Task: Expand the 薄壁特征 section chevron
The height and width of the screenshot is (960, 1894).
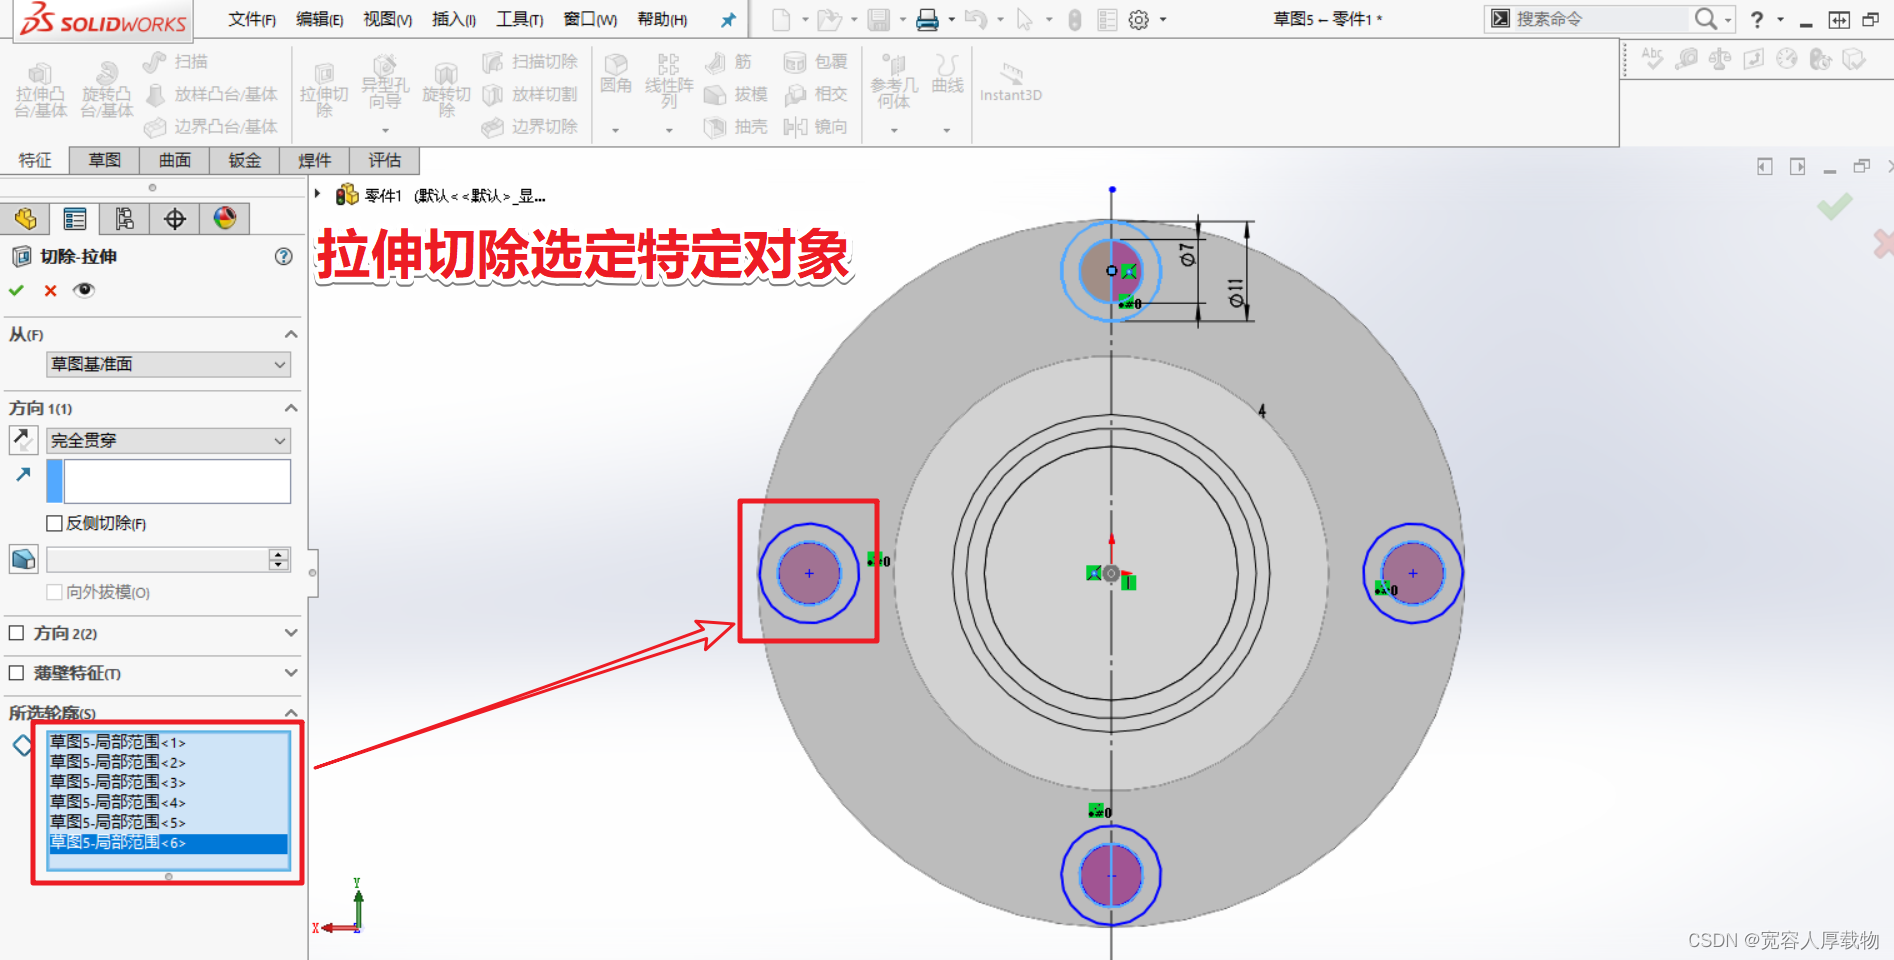Action: (291, 673)
